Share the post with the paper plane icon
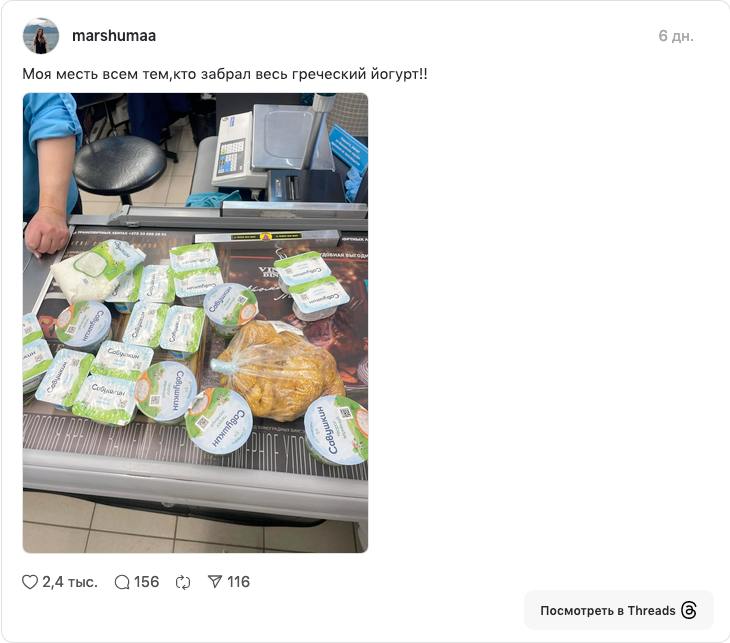Viewport: 730px width, 643px height. click(215, 582)
